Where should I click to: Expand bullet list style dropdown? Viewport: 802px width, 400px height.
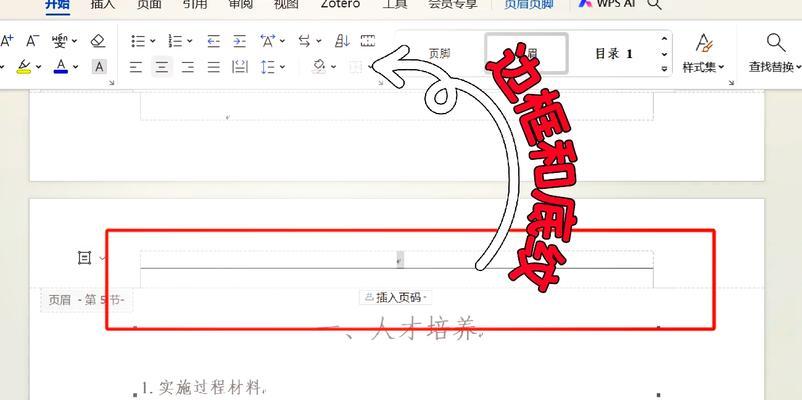click(x=152, y=41)
